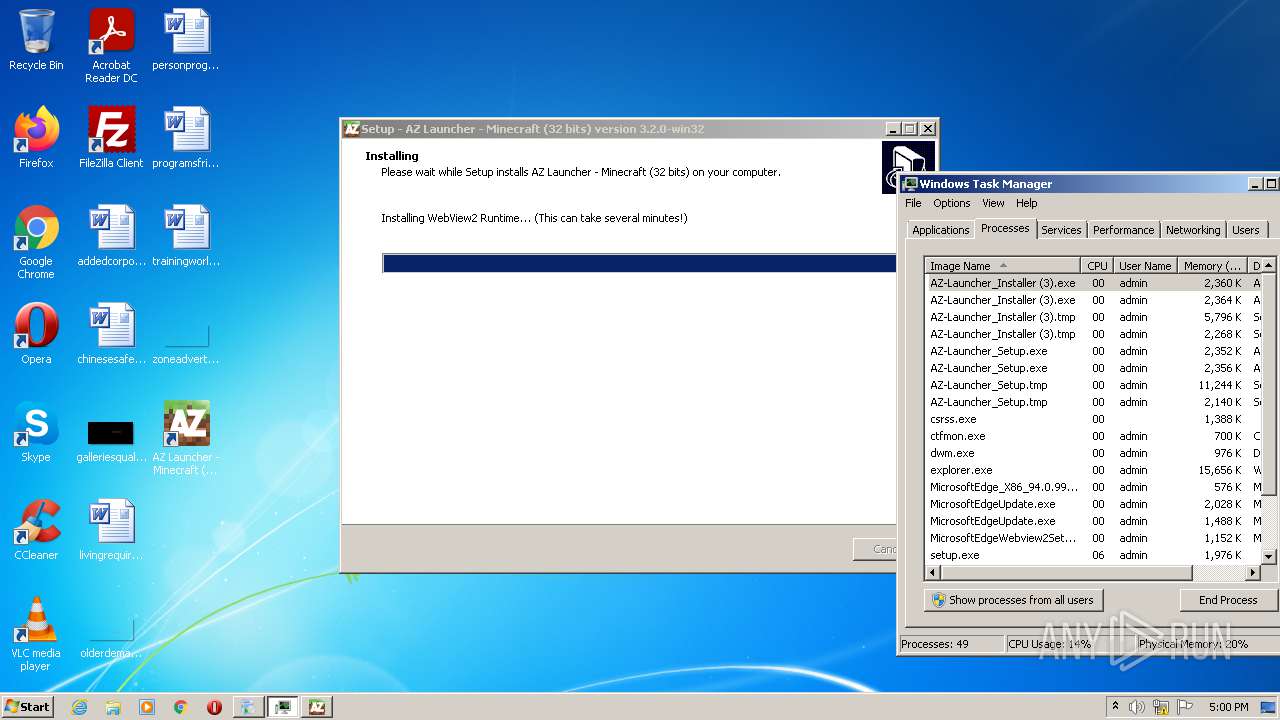1280x720 pixels.
Task: Click the Start button
Action: [x=28, y=707]
